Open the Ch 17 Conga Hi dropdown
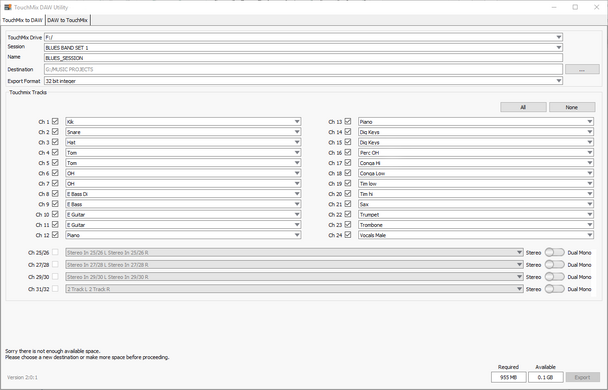 [476, 163]
